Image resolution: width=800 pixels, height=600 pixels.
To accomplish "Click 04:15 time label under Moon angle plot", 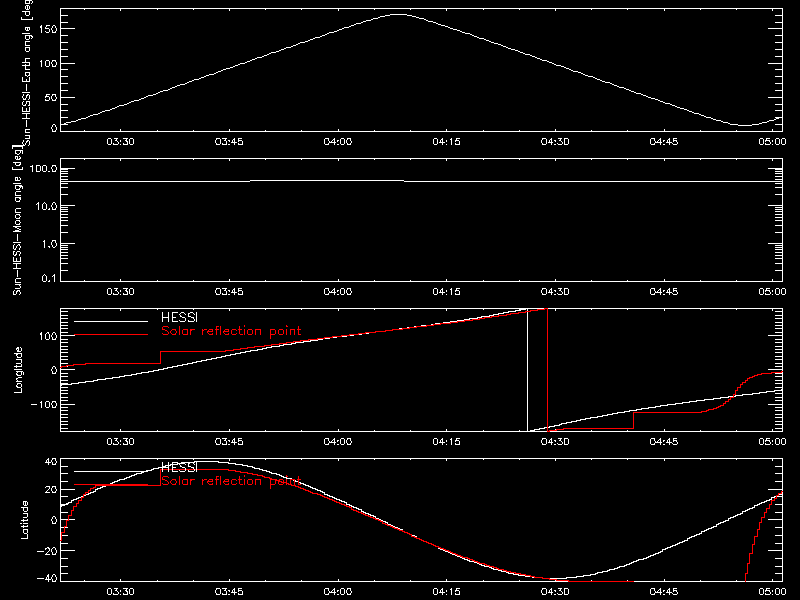I will pos(446,291).
